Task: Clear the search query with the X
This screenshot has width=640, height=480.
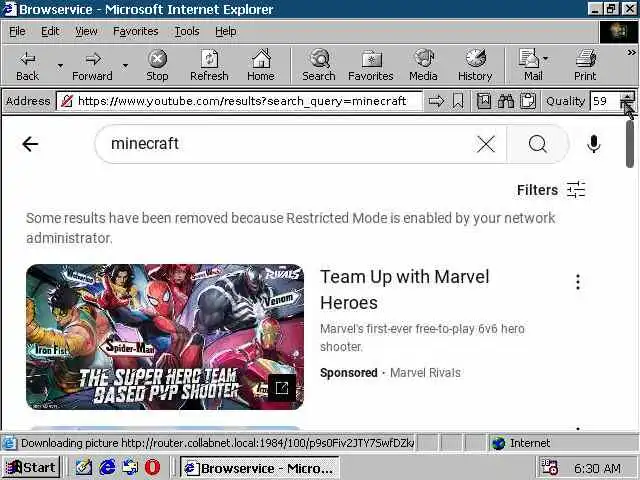Action: (486, 144)
